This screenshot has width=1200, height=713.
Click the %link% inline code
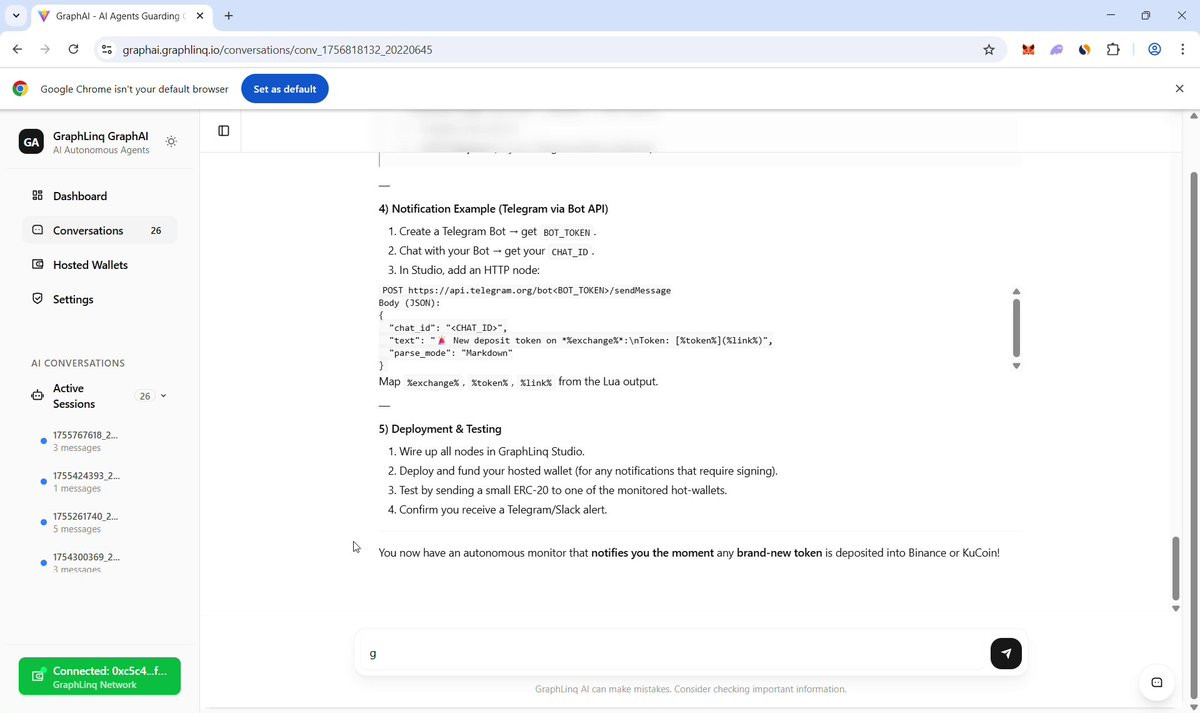536,382
